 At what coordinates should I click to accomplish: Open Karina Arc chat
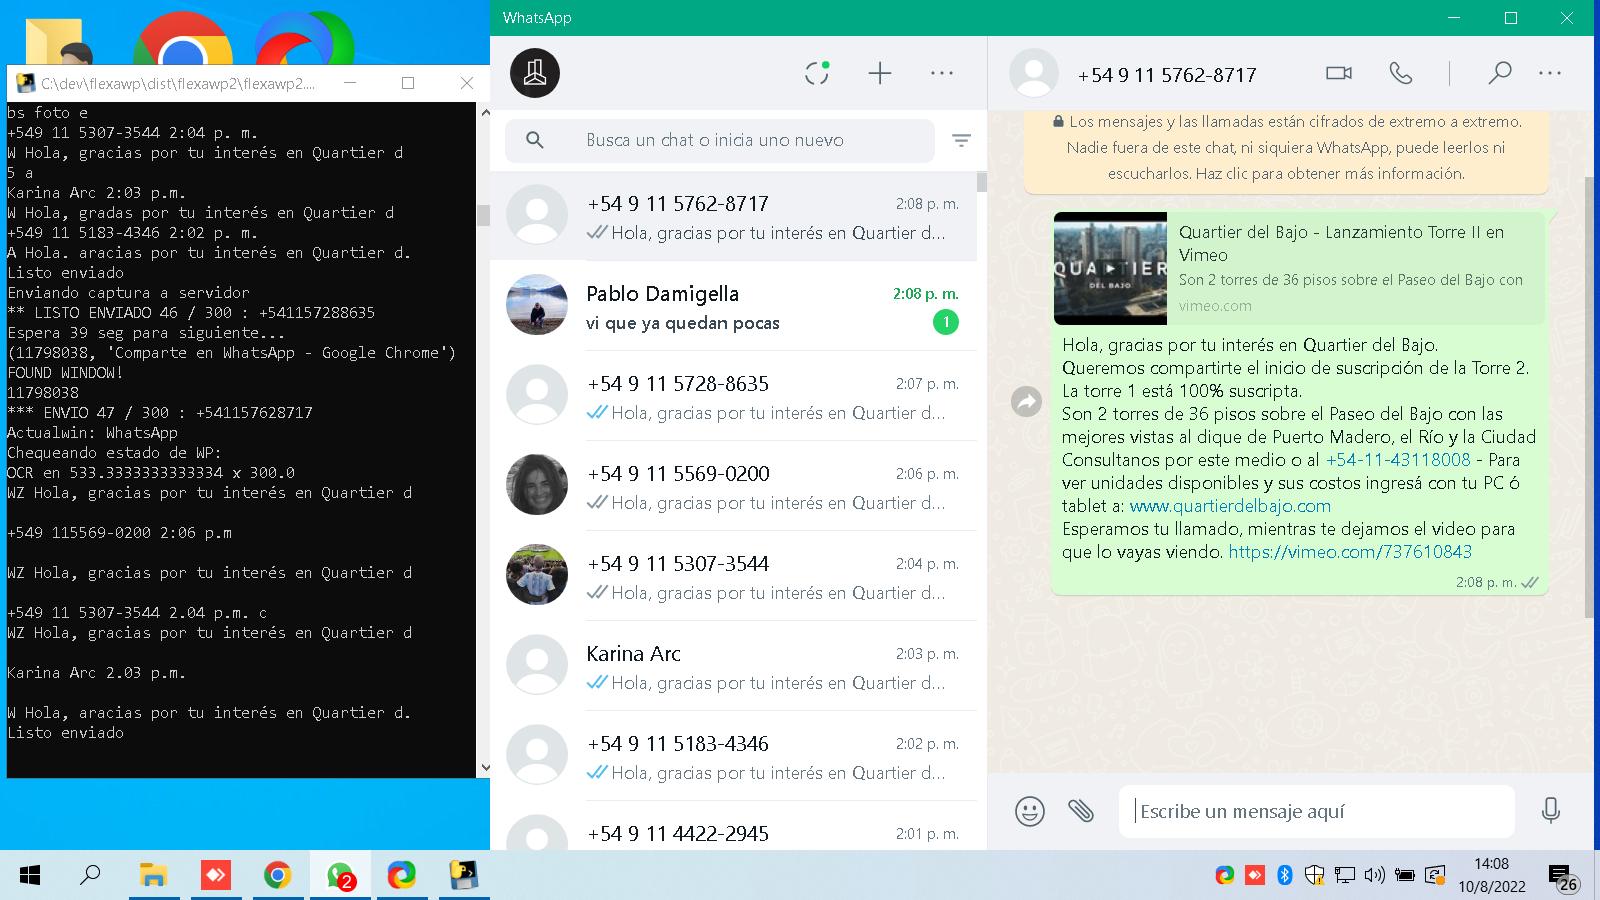coord(734,667)
